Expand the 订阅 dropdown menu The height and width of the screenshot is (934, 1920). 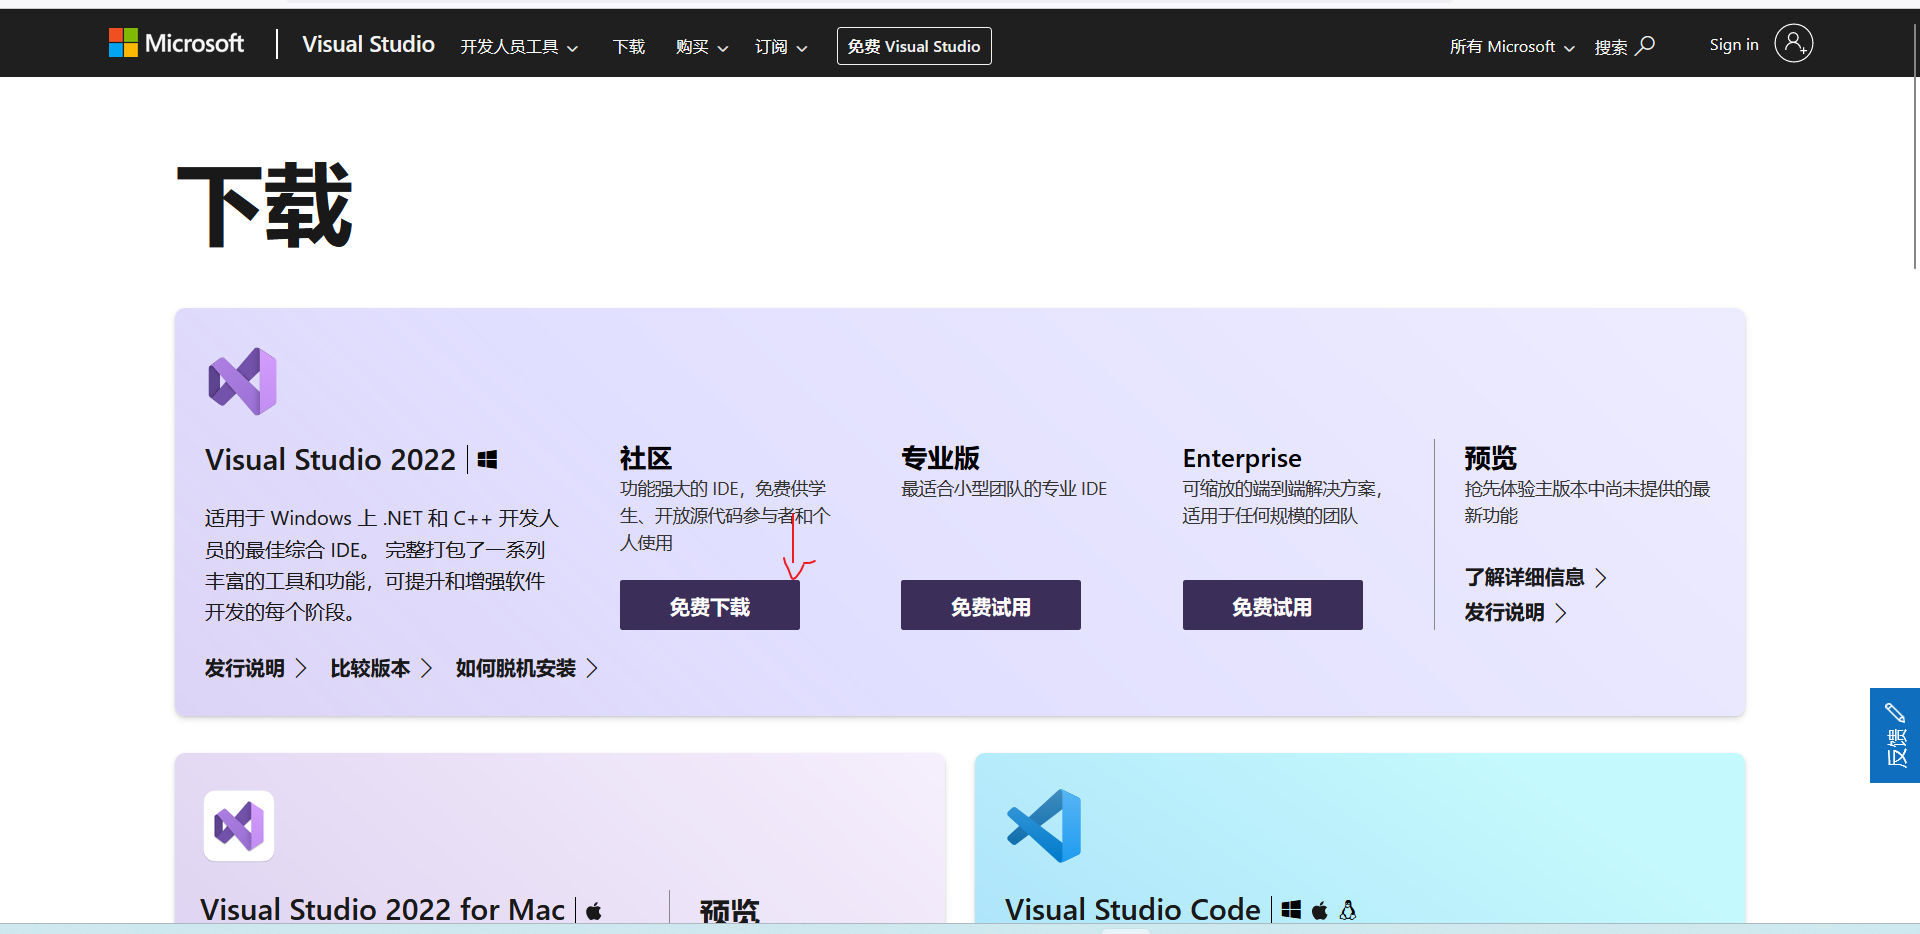click(781, 47)
